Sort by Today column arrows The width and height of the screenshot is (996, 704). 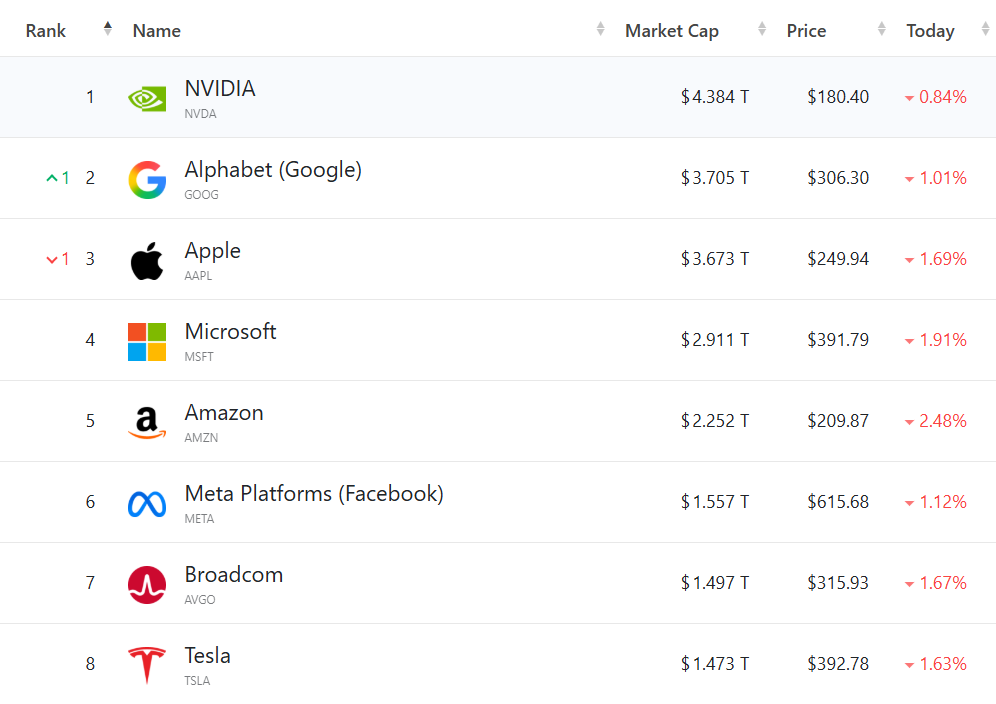[979, 30]
